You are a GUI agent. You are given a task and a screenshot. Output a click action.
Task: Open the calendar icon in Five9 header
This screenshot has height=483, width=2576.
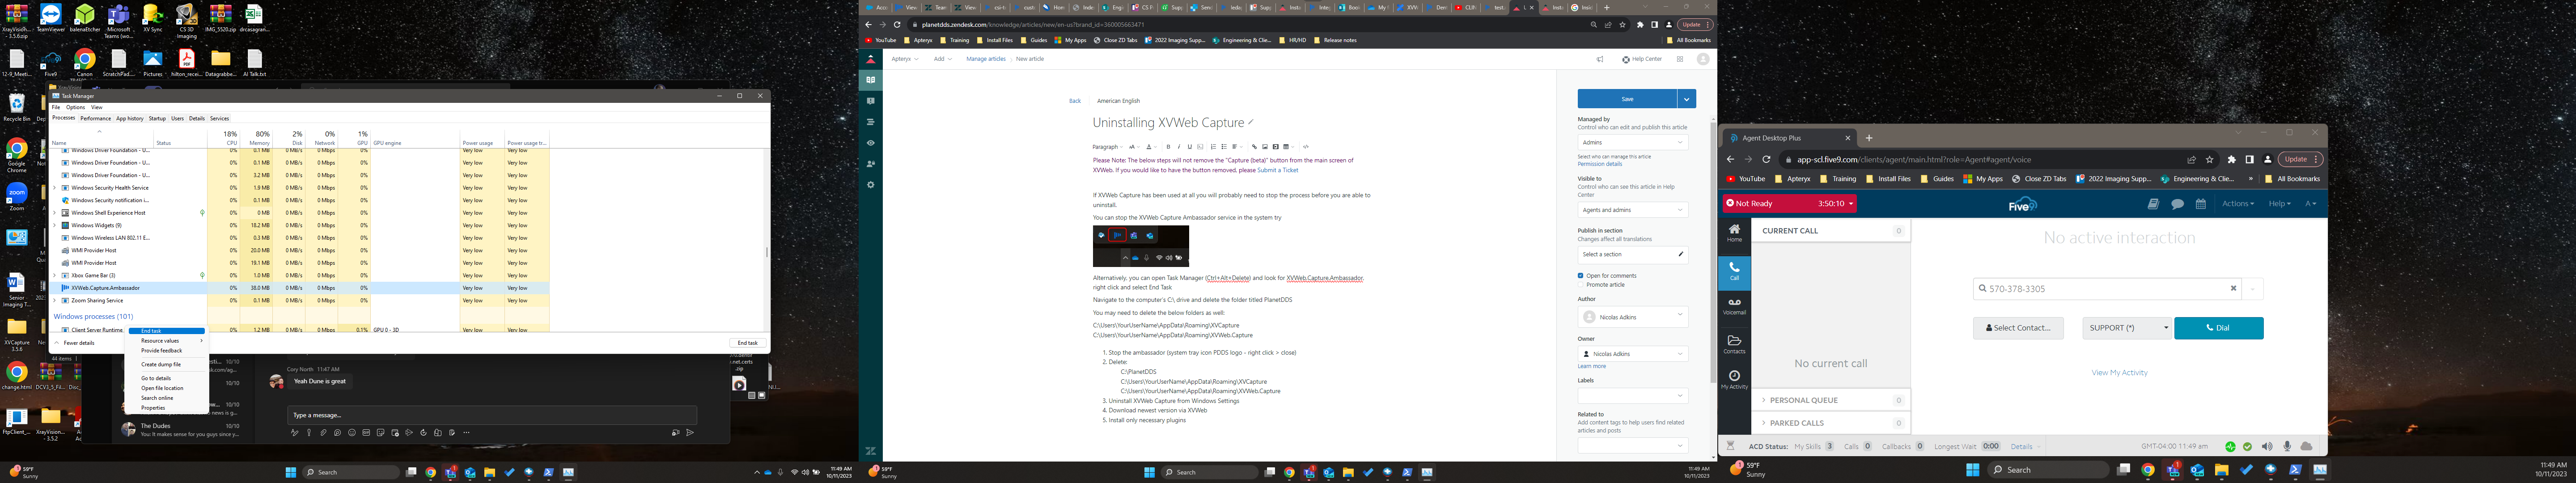[2201, 204]
